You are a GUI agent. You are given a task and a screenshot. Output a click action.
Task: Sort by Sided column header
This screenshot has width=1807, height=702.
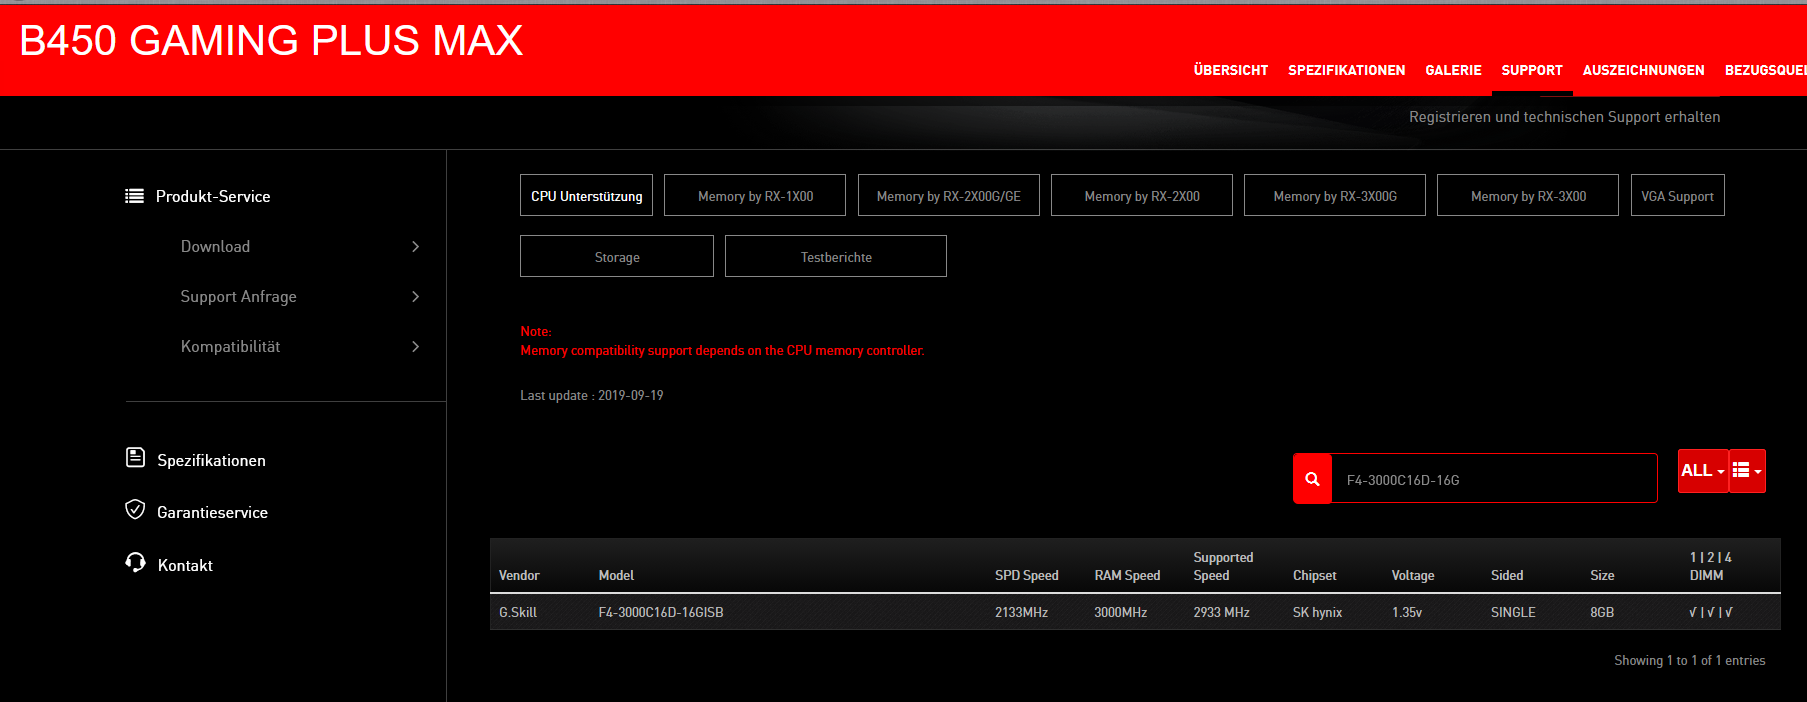point(1507,575)
